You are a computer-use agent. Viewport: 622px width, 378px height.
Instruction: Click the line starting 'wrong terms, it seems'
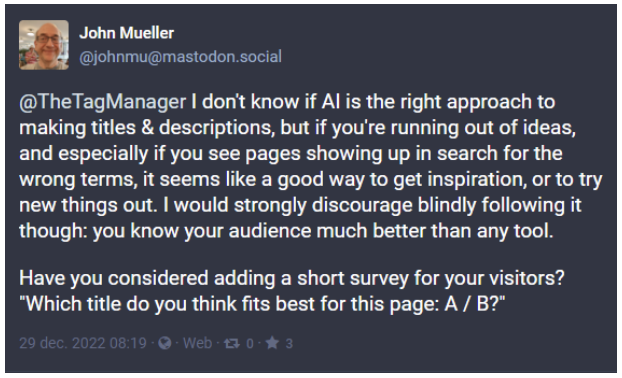(311, 180)
